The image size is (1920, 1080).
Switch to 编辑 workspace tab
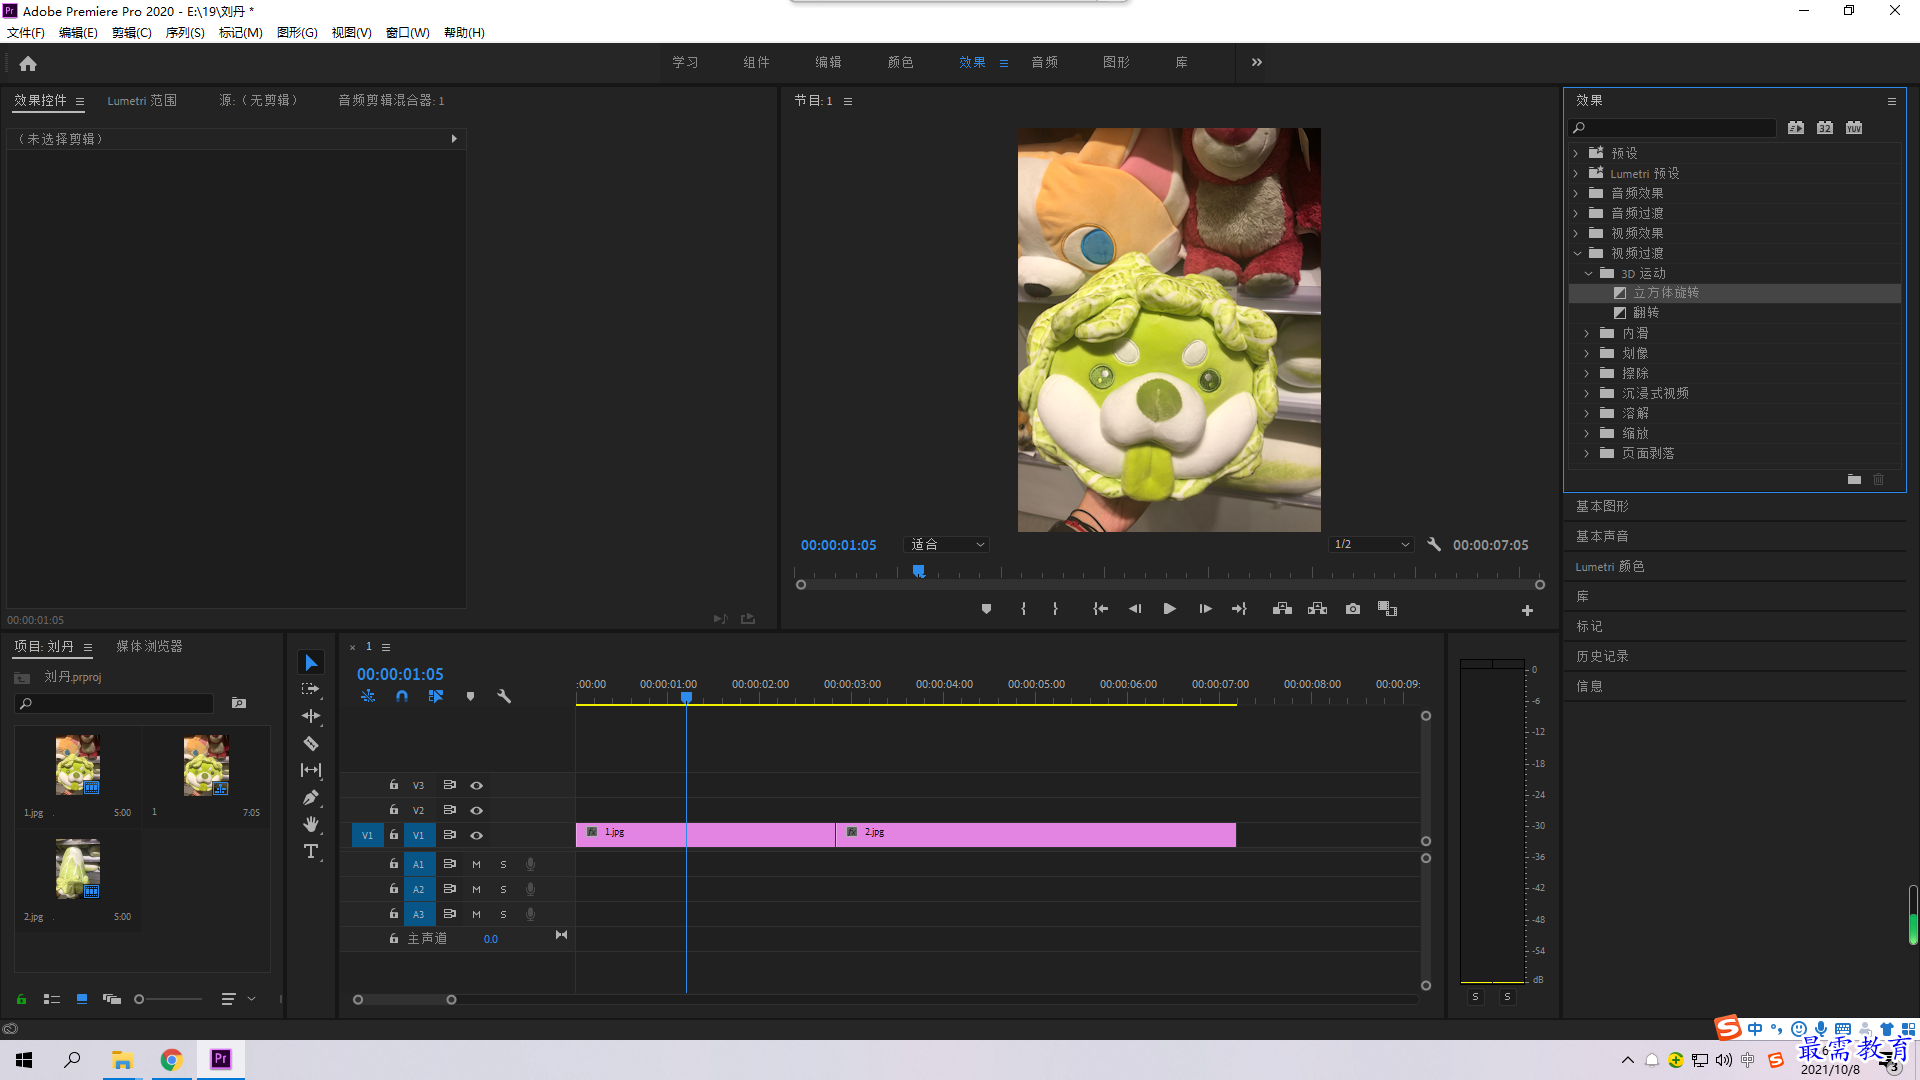point(828,62)
